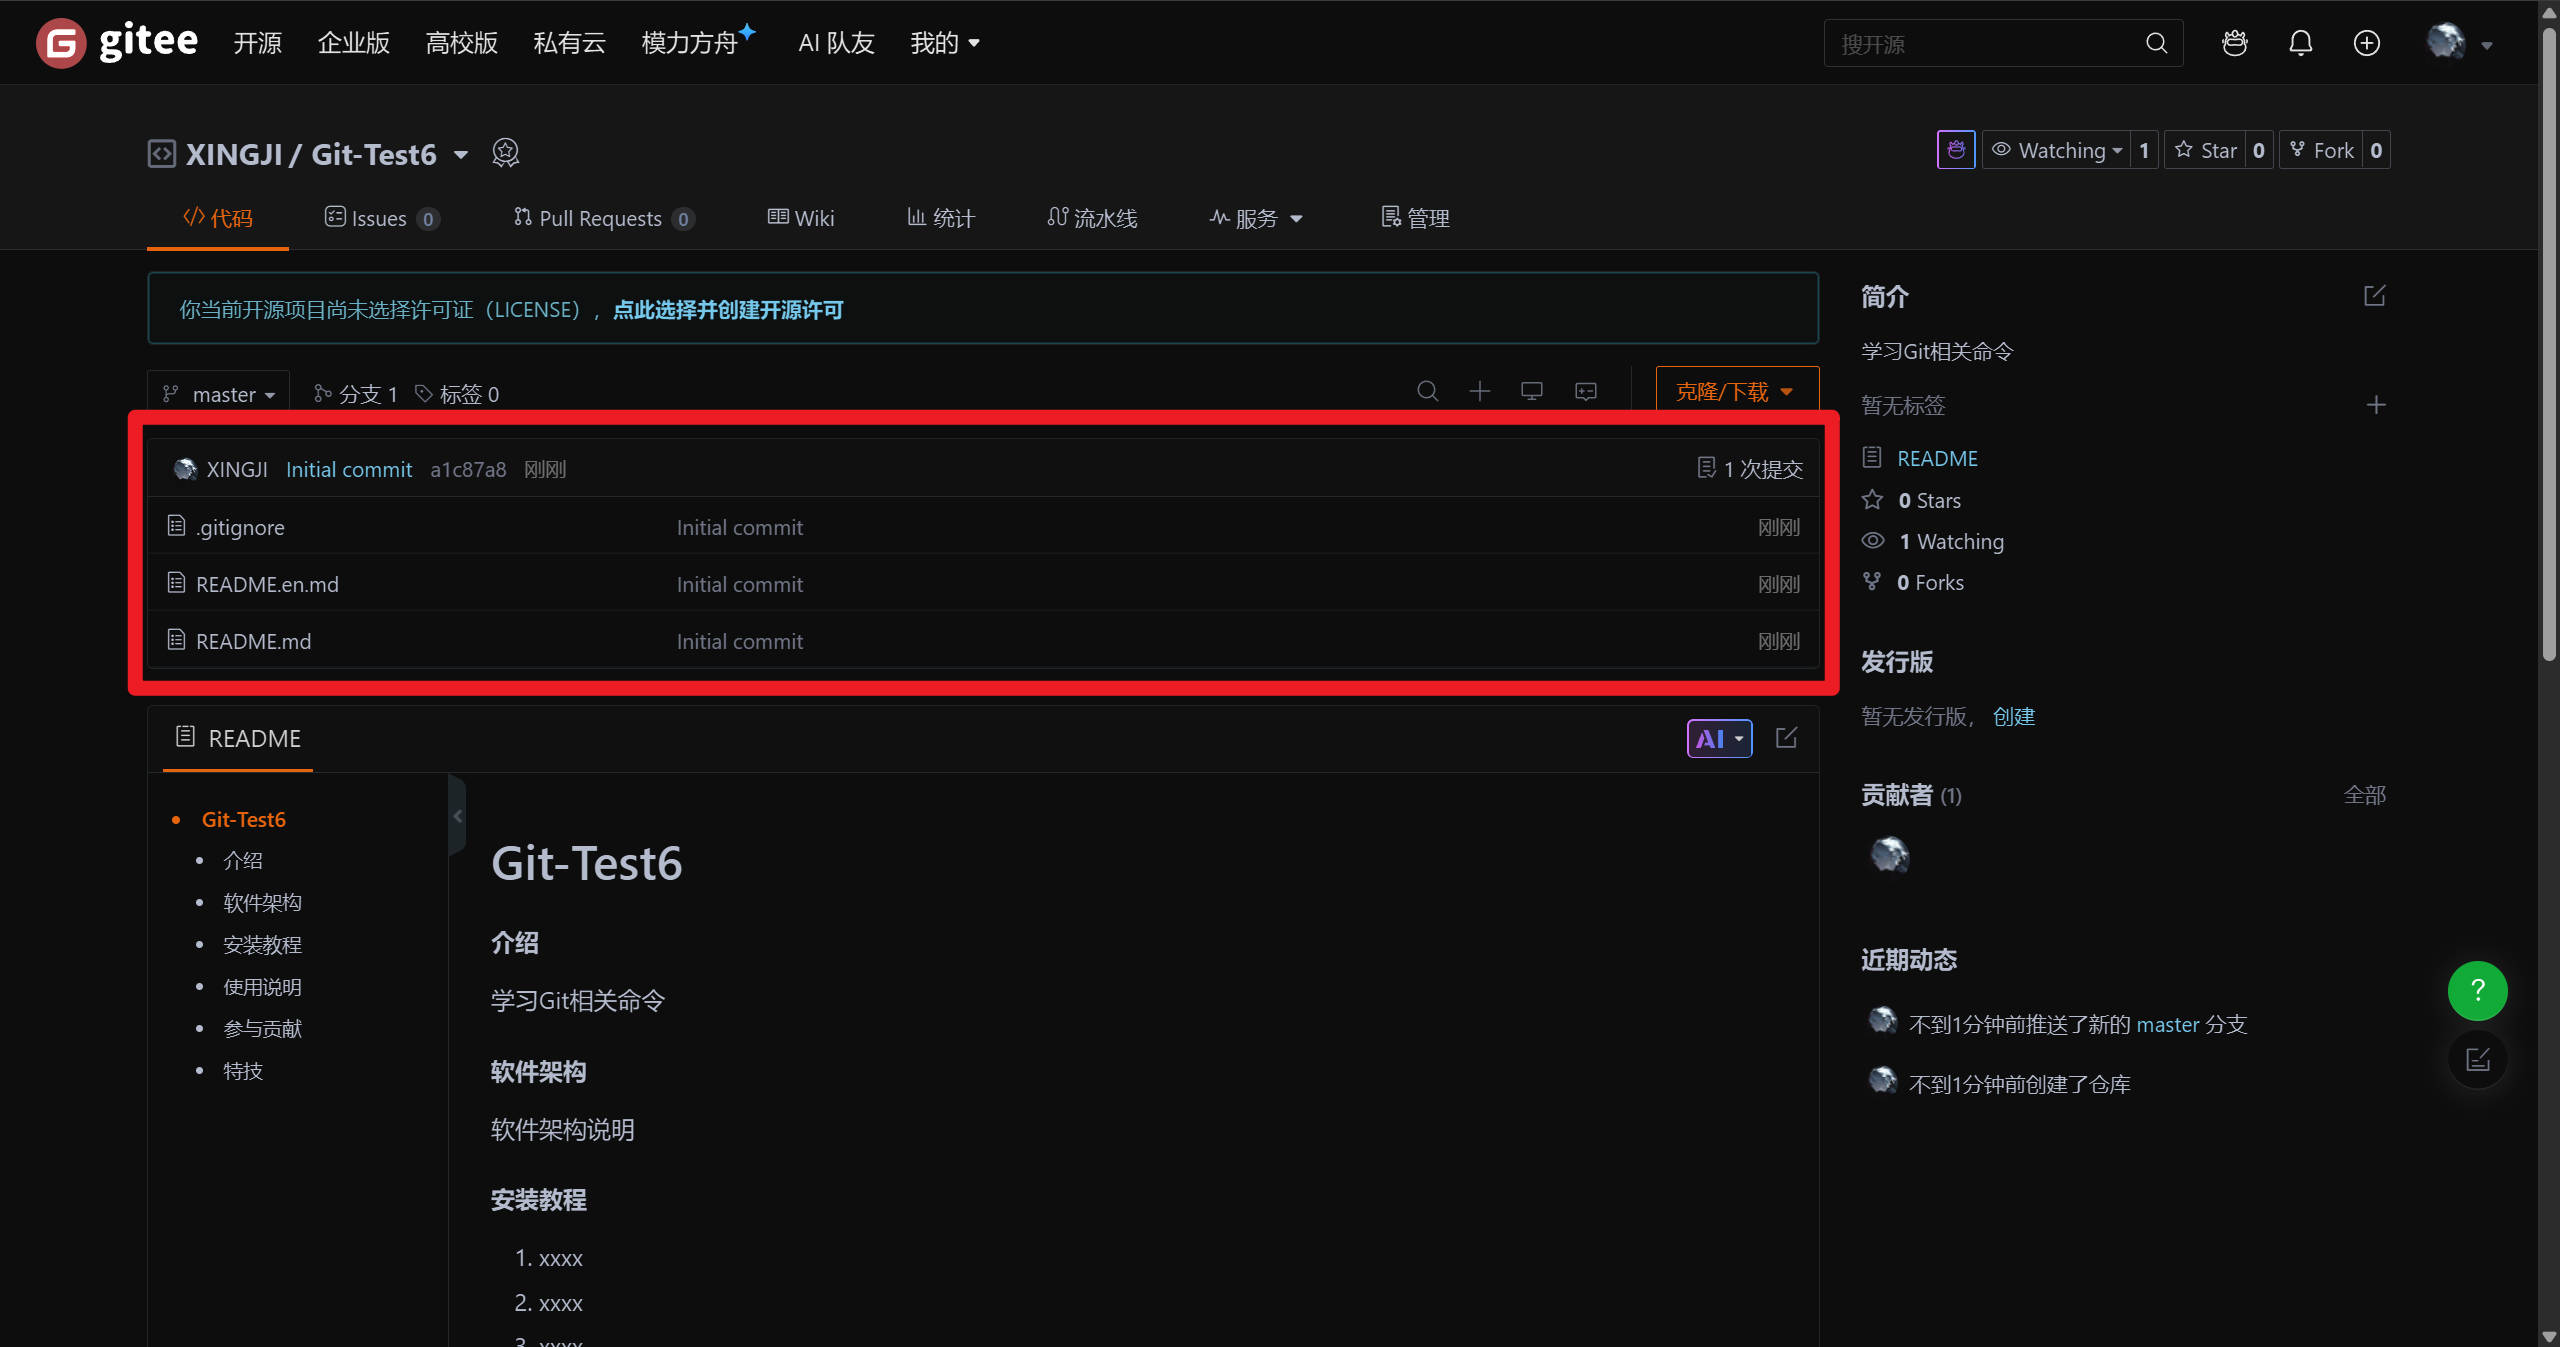View the 1 次提交 commit history

pos(1750,469)
